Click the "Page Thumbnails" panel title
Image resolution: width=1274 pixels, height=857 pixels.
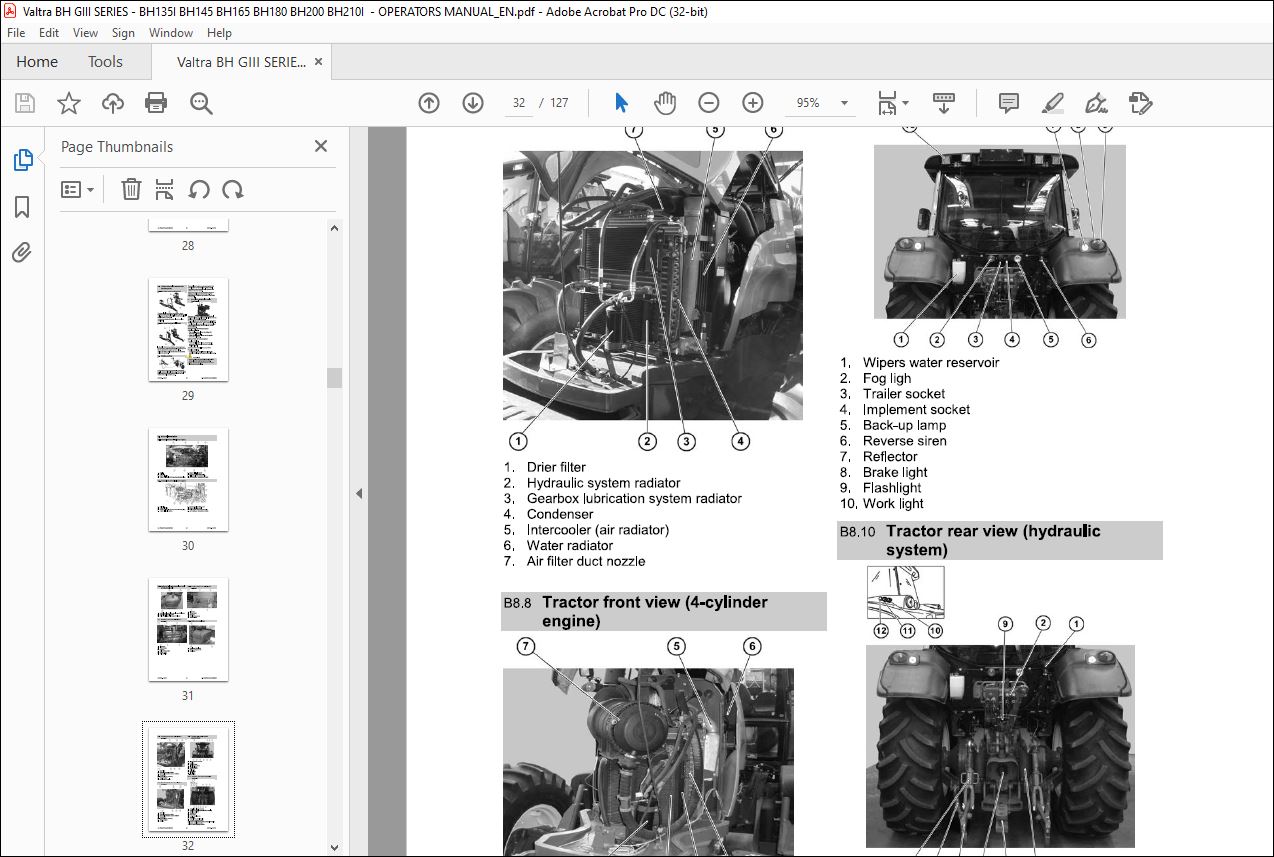coord(117,146)
